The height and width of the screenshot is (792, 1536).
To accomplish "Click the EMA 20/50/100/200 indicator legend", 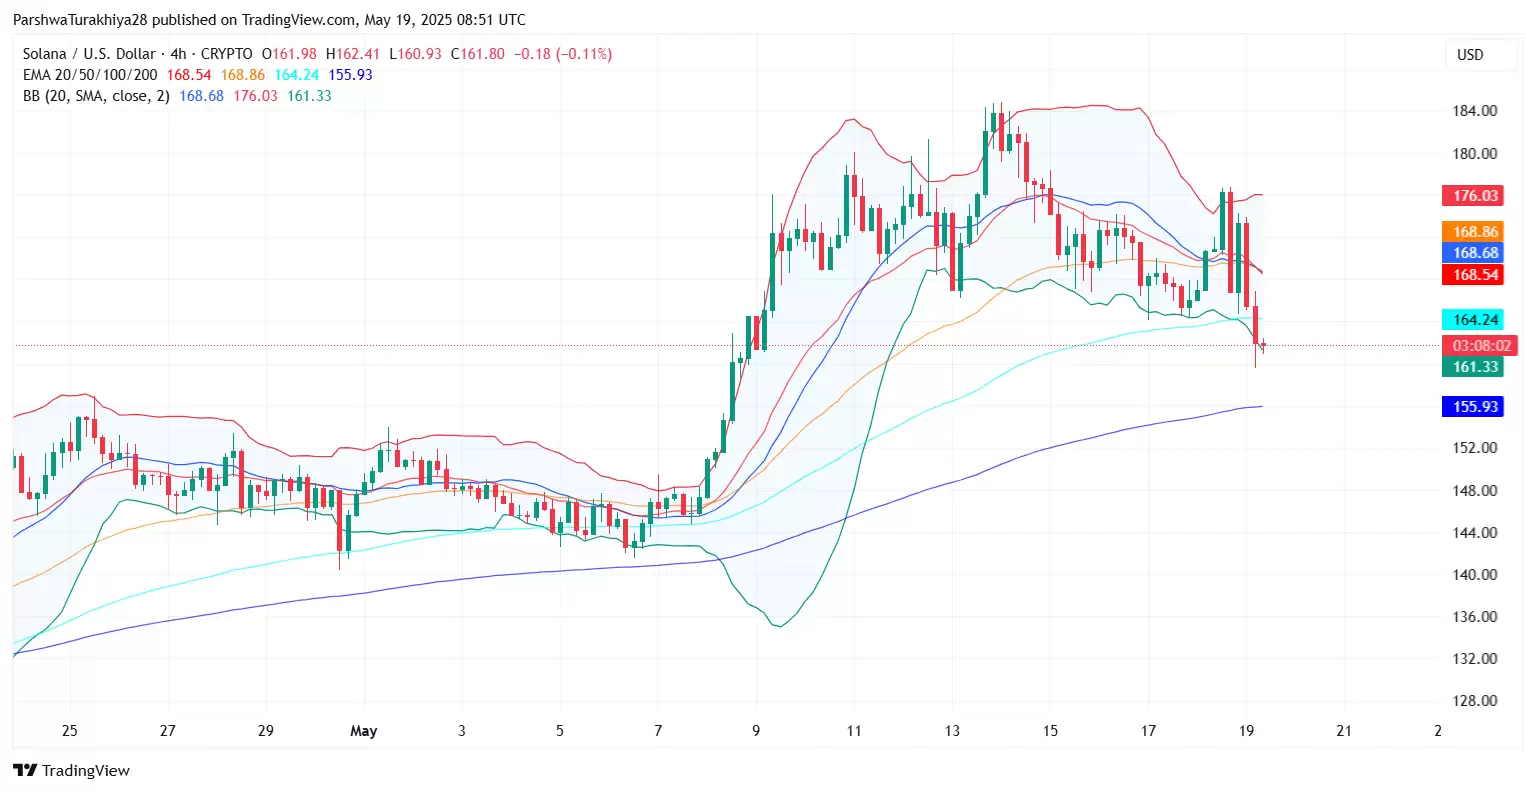I will click(x=90, y=75).
